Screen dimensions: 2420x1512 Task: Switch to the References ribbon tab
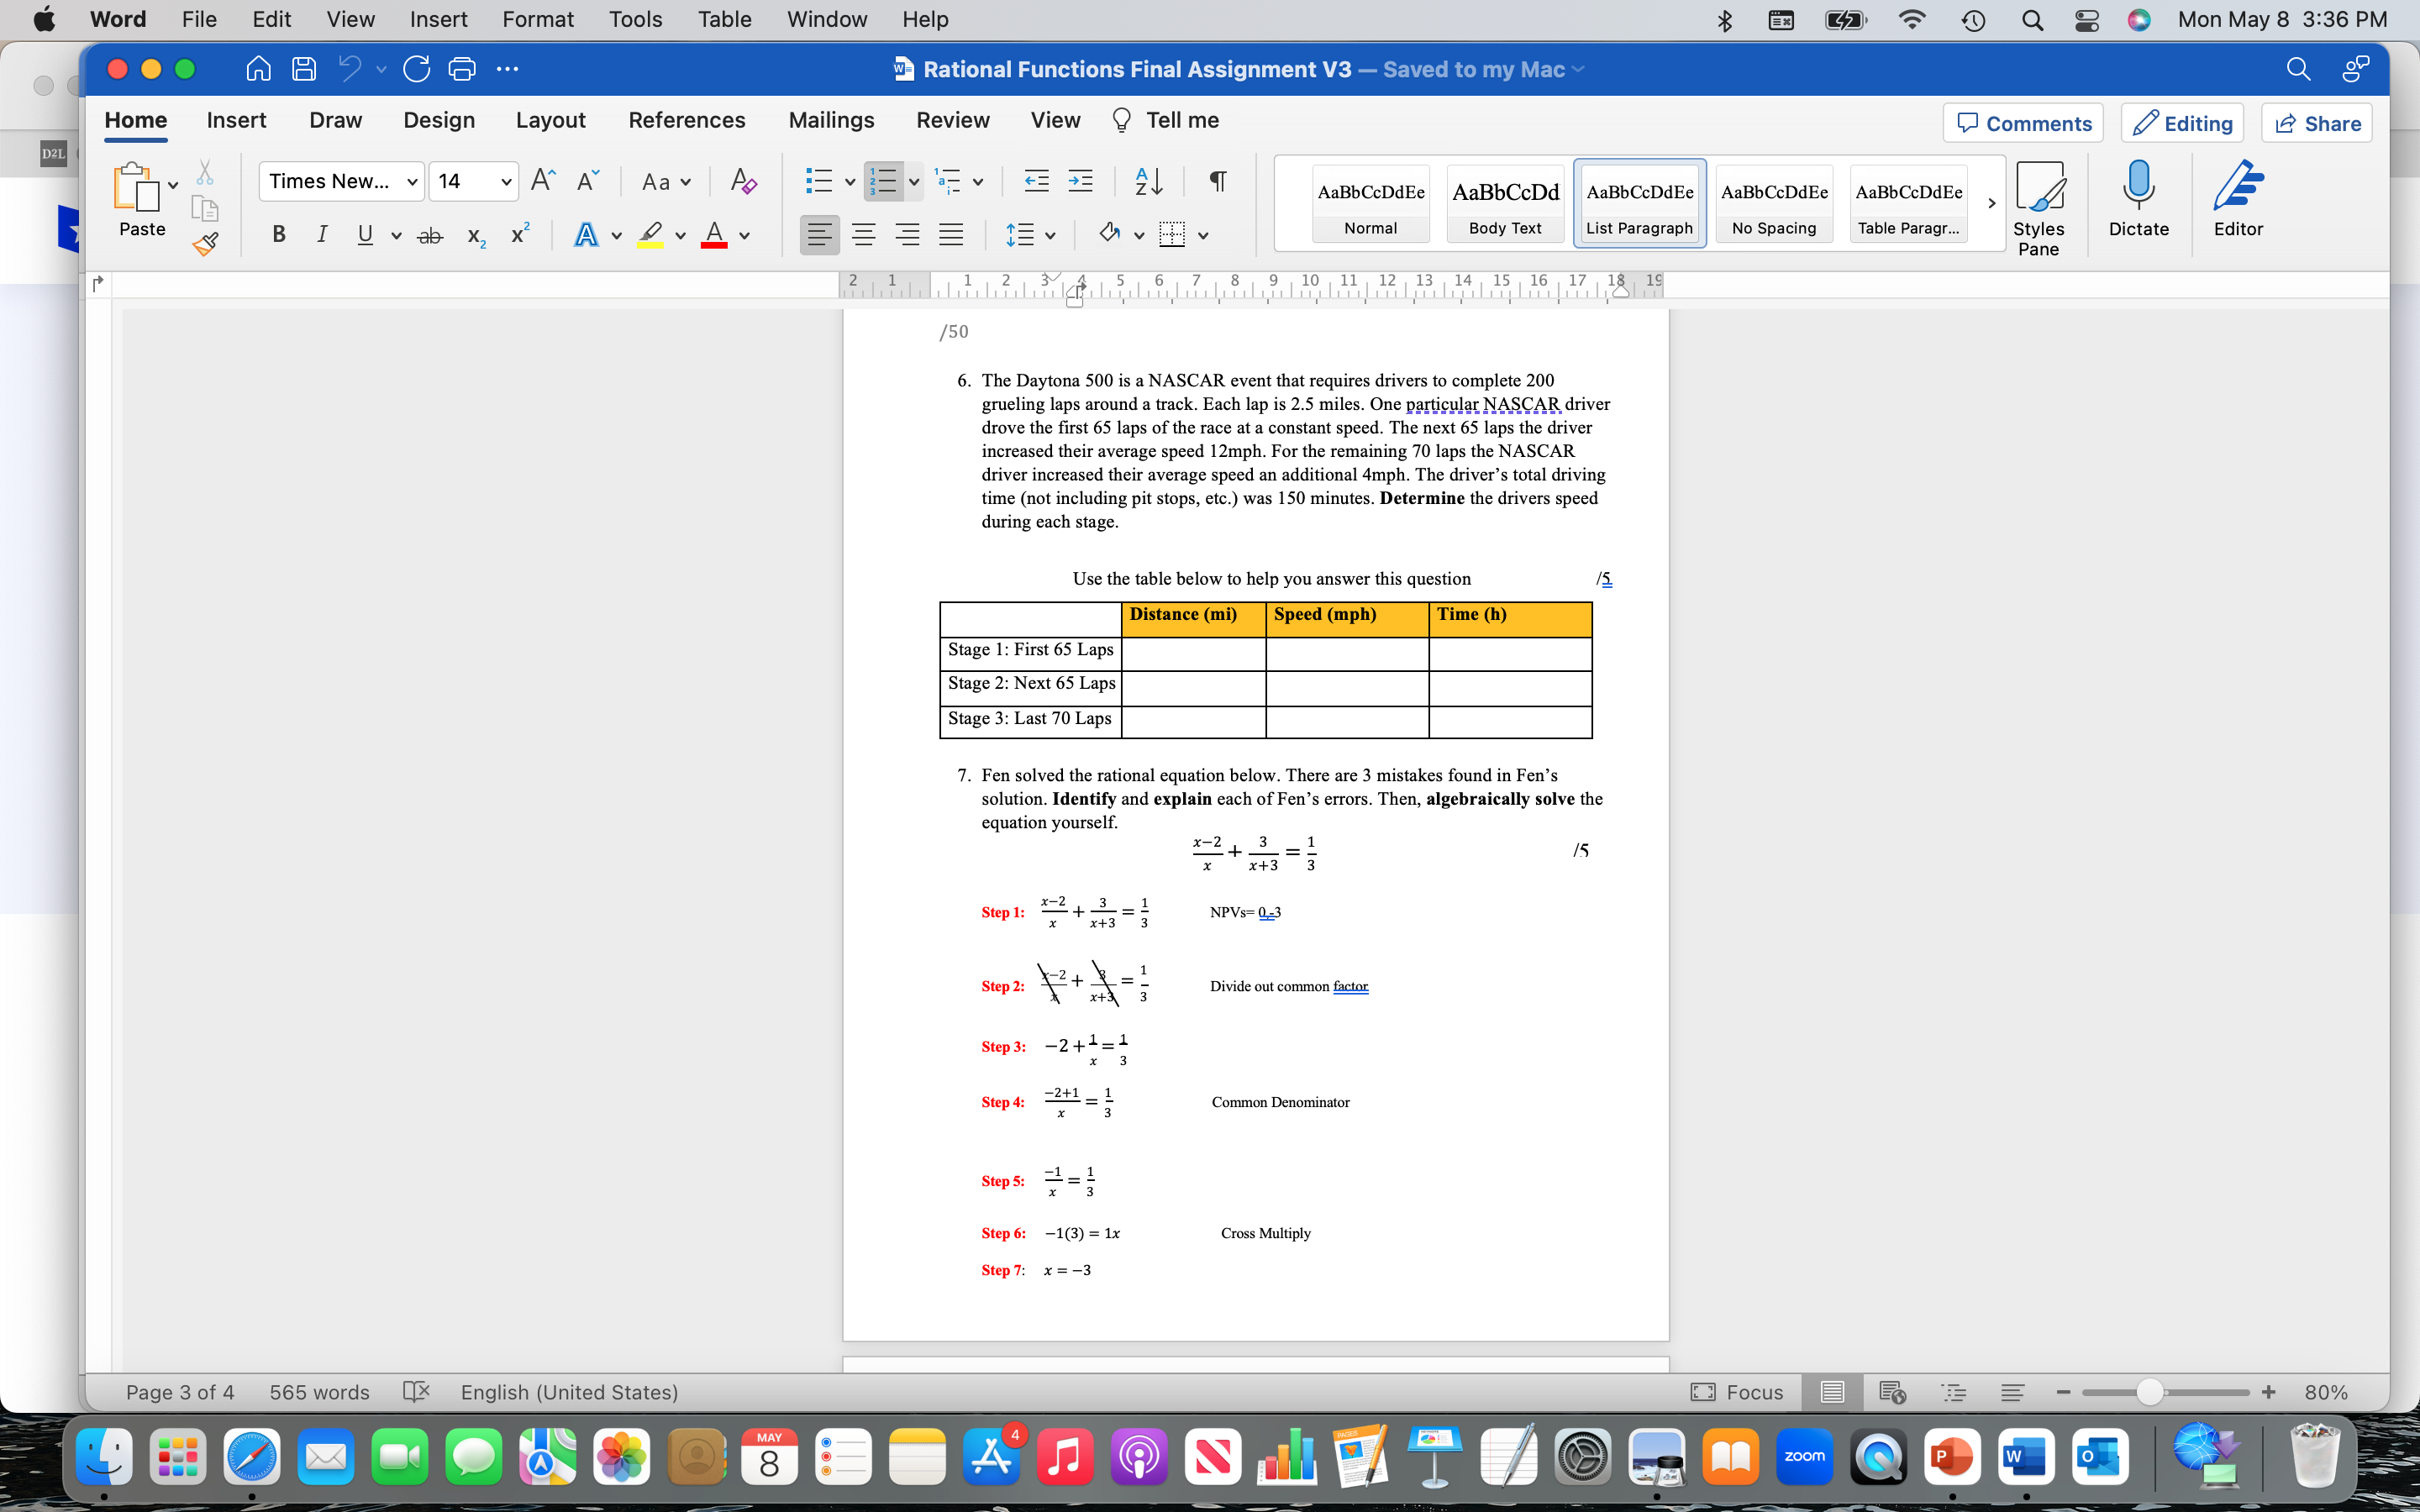coord(687,120)
